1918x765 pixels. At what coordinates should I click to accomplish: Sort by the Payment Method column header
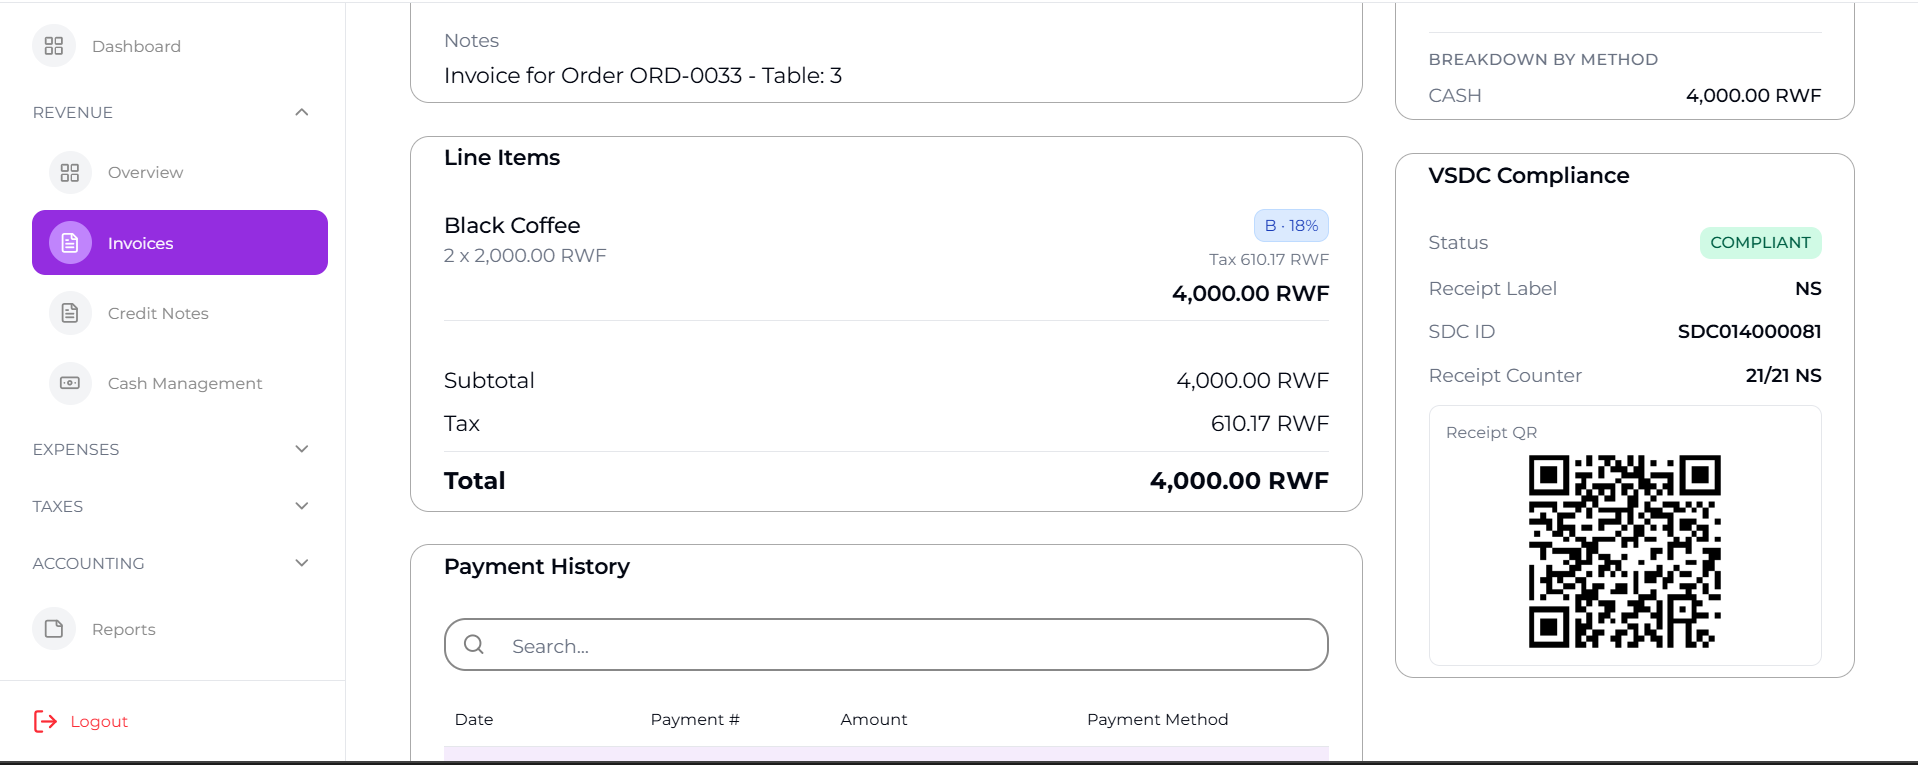tap(1158, 719)
